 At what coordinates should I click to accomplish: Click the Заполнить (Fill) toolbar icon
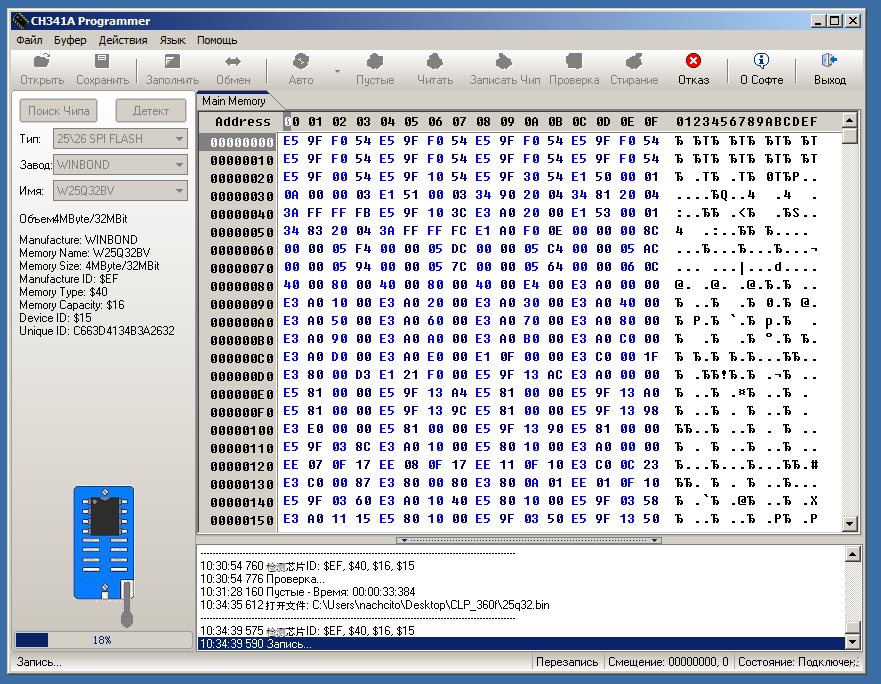[172, 62]
